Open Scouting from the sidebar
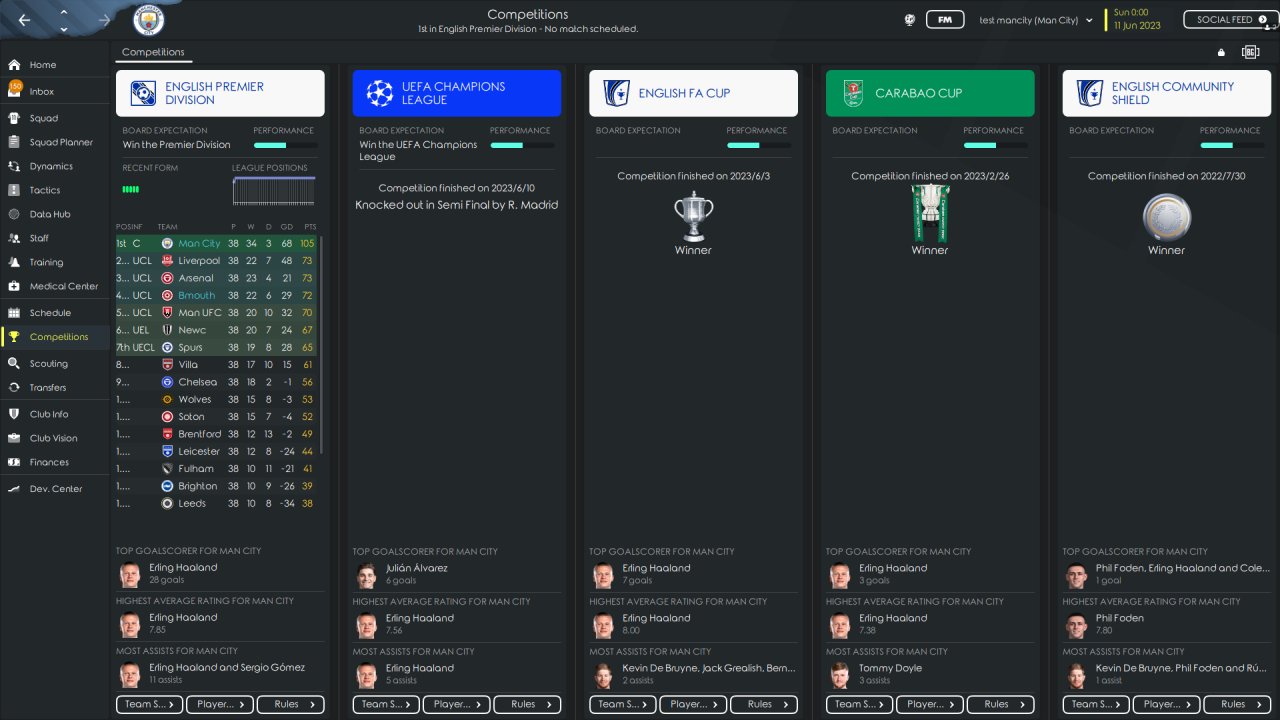1280x720 pixels. point(48,363)
